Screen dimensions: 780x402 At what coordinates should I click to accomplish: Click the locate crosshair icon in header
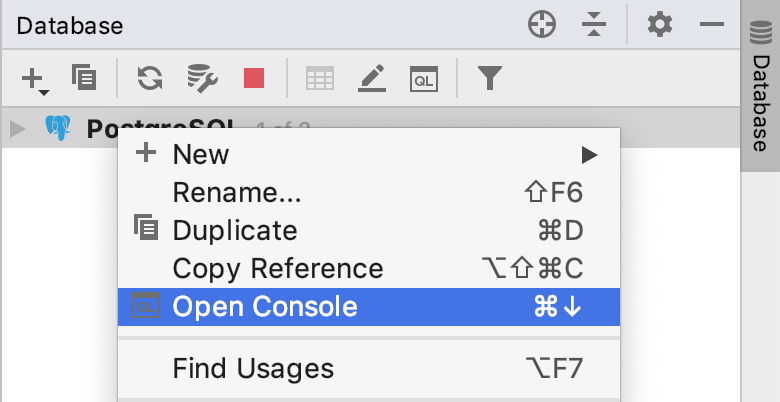point(542,24)
